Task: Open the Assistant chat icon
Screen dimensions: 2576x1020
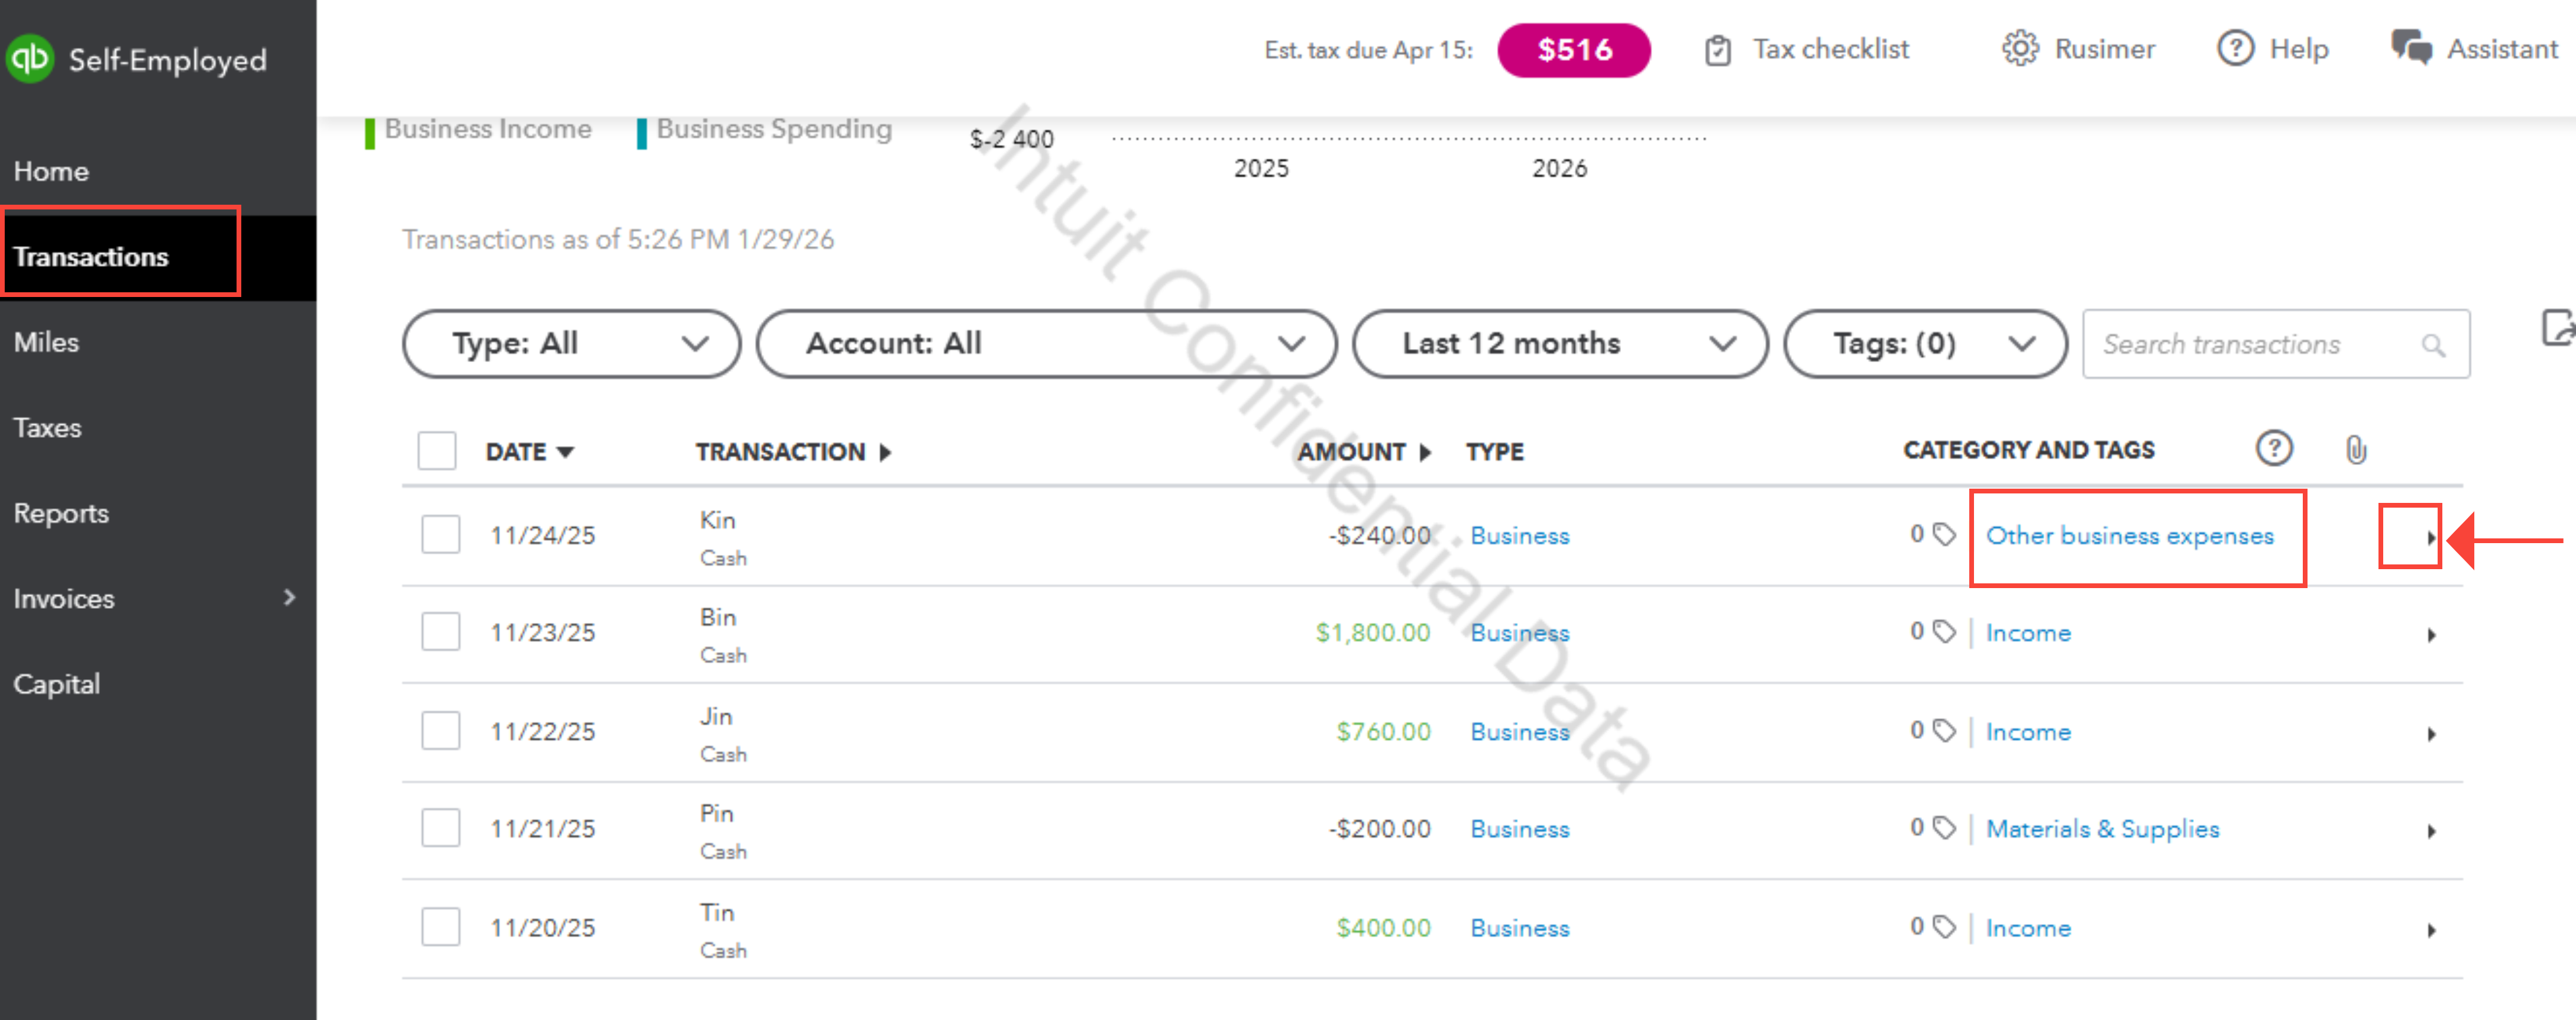Action: 2411,48
